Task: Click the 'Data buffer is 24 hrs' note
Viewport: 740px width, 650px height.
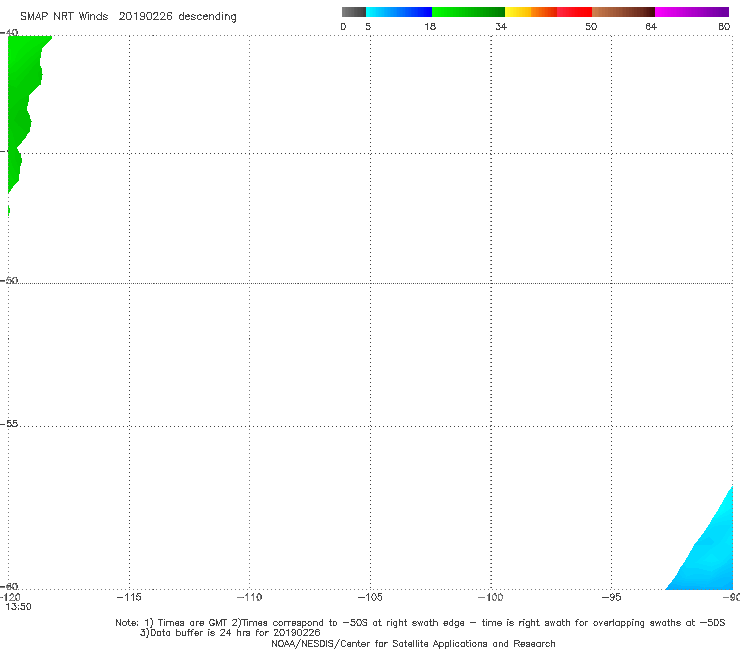Action: (x=230, y=633)
